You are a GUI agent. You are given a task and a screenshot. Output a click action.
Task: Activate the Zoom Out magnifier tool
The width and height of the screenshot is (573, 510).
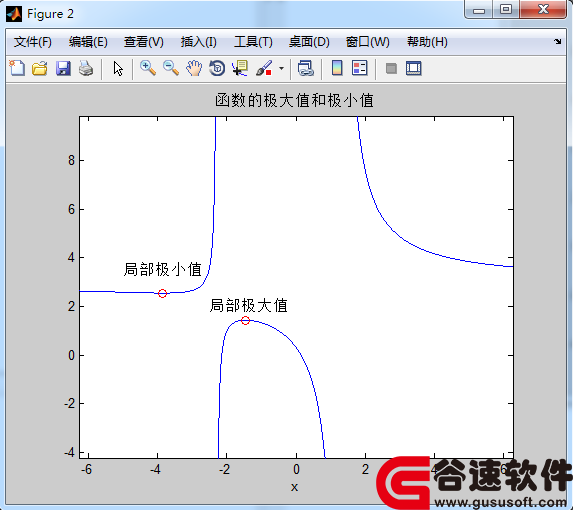[171, 68]
